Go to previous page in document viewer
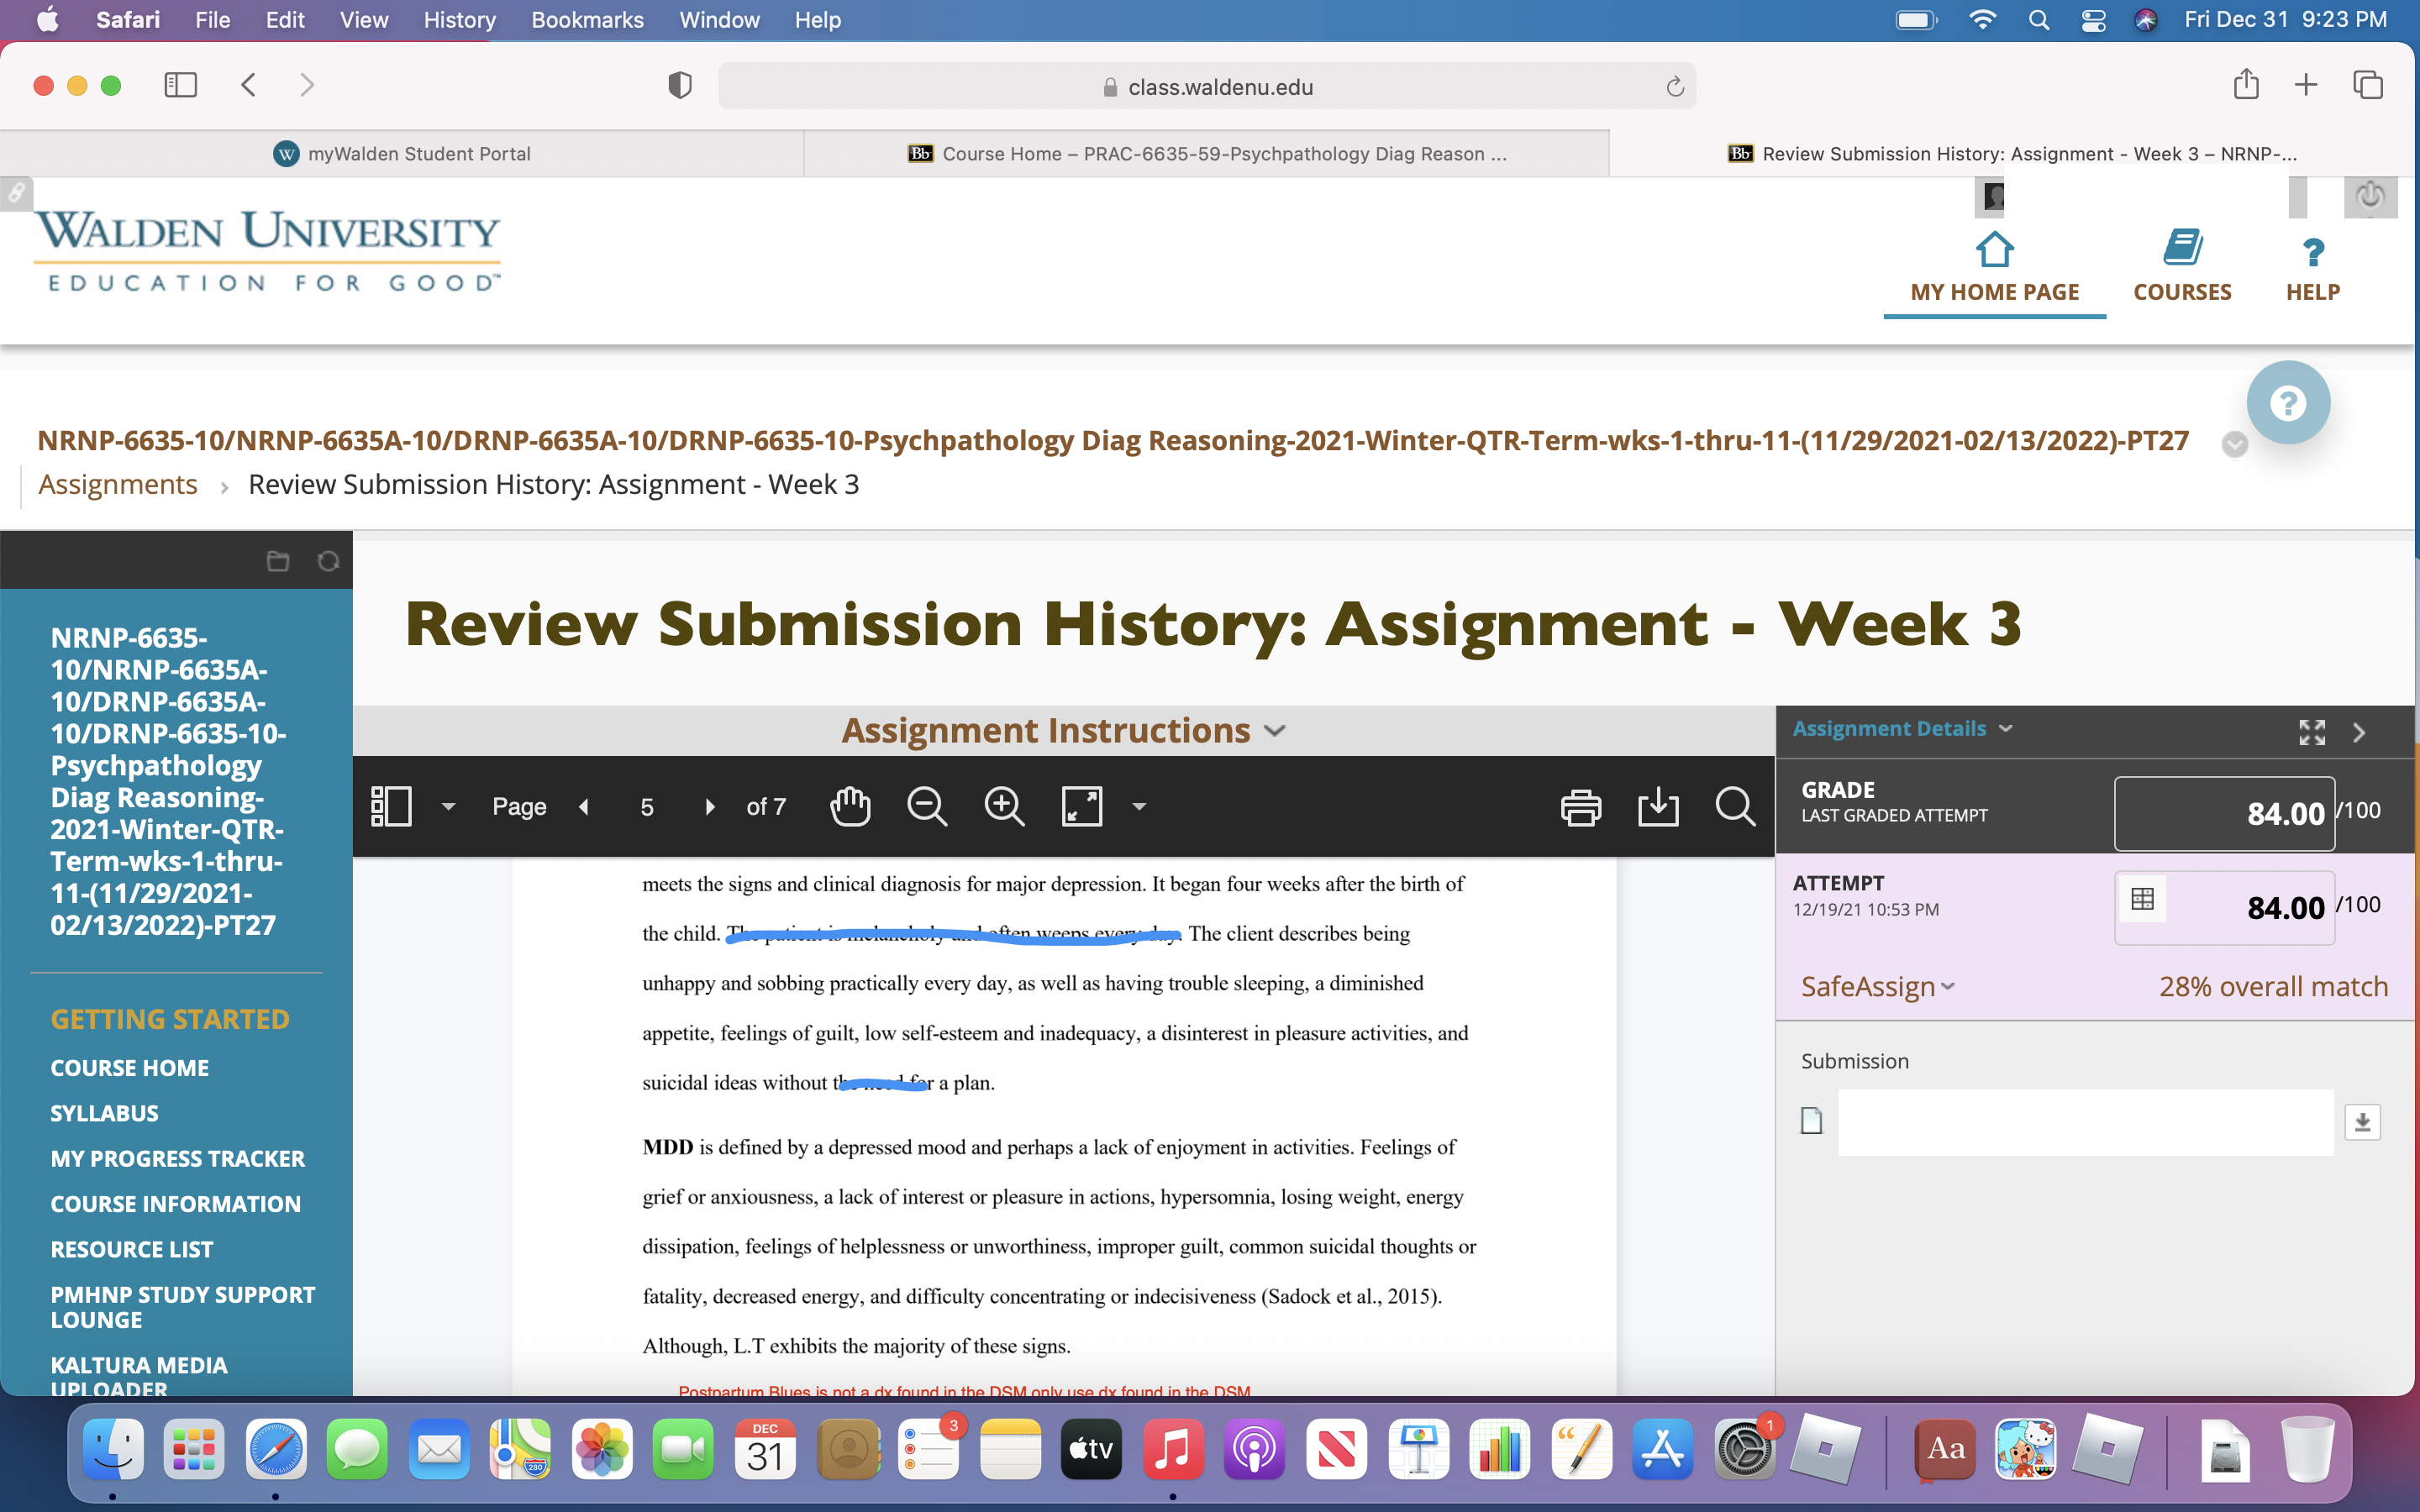The height and width of the screenshot is (1512, 2420). coord(584,806)
